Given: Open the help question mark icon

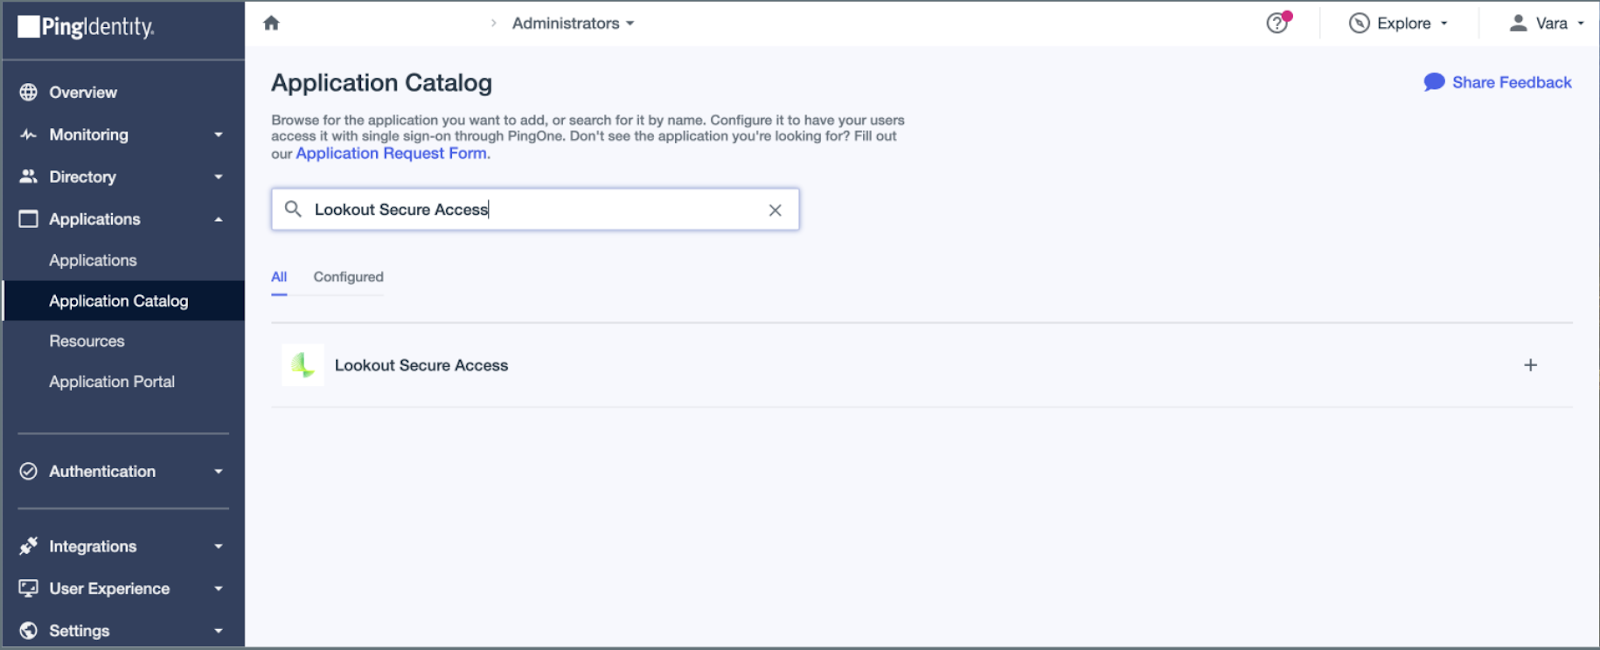Looking at the screenshot, I should [1277, 23].
